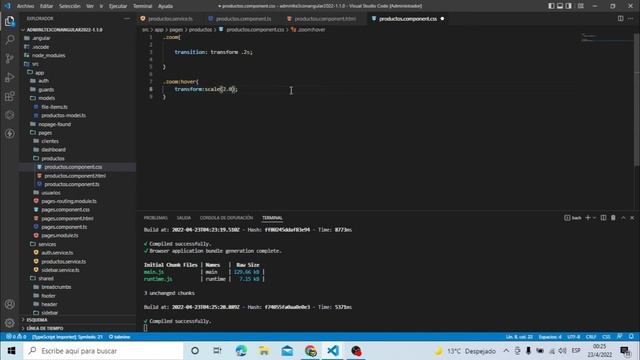Click the editor minimap

pyautogui.click(x=607, y=38)
